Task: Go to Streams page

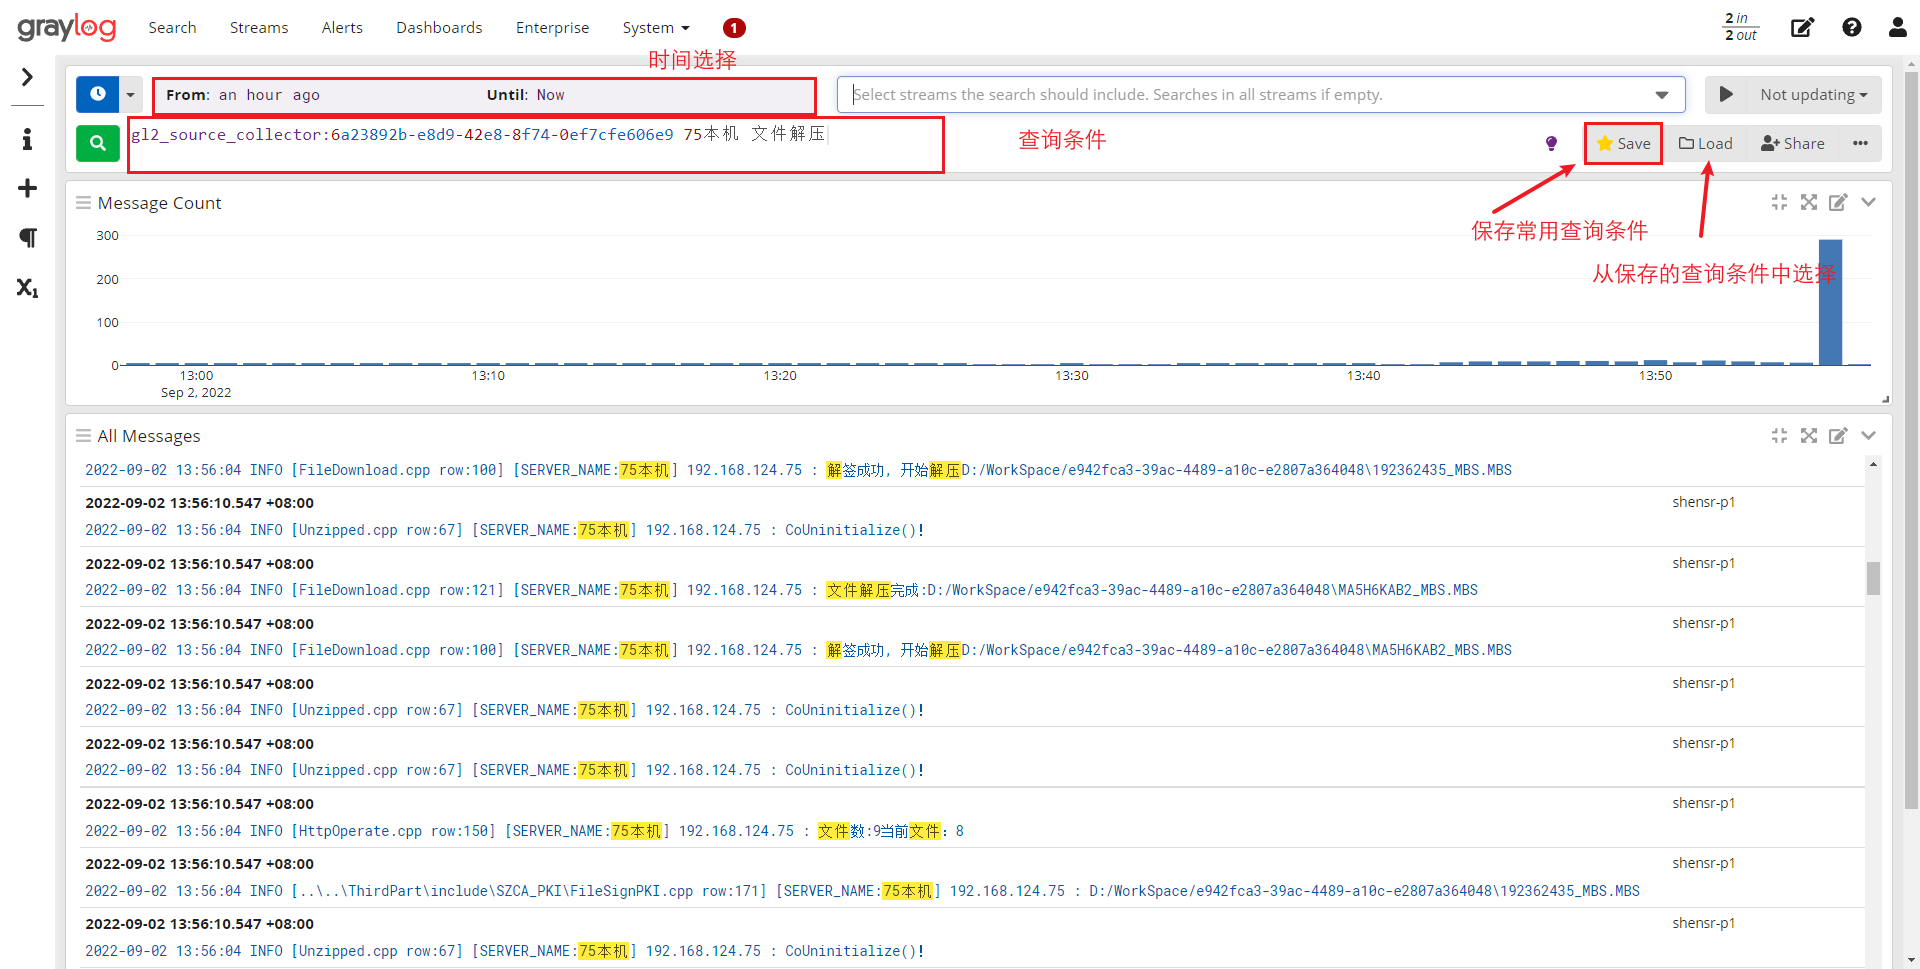Action: pyautogui.click(x=259, y=28)
